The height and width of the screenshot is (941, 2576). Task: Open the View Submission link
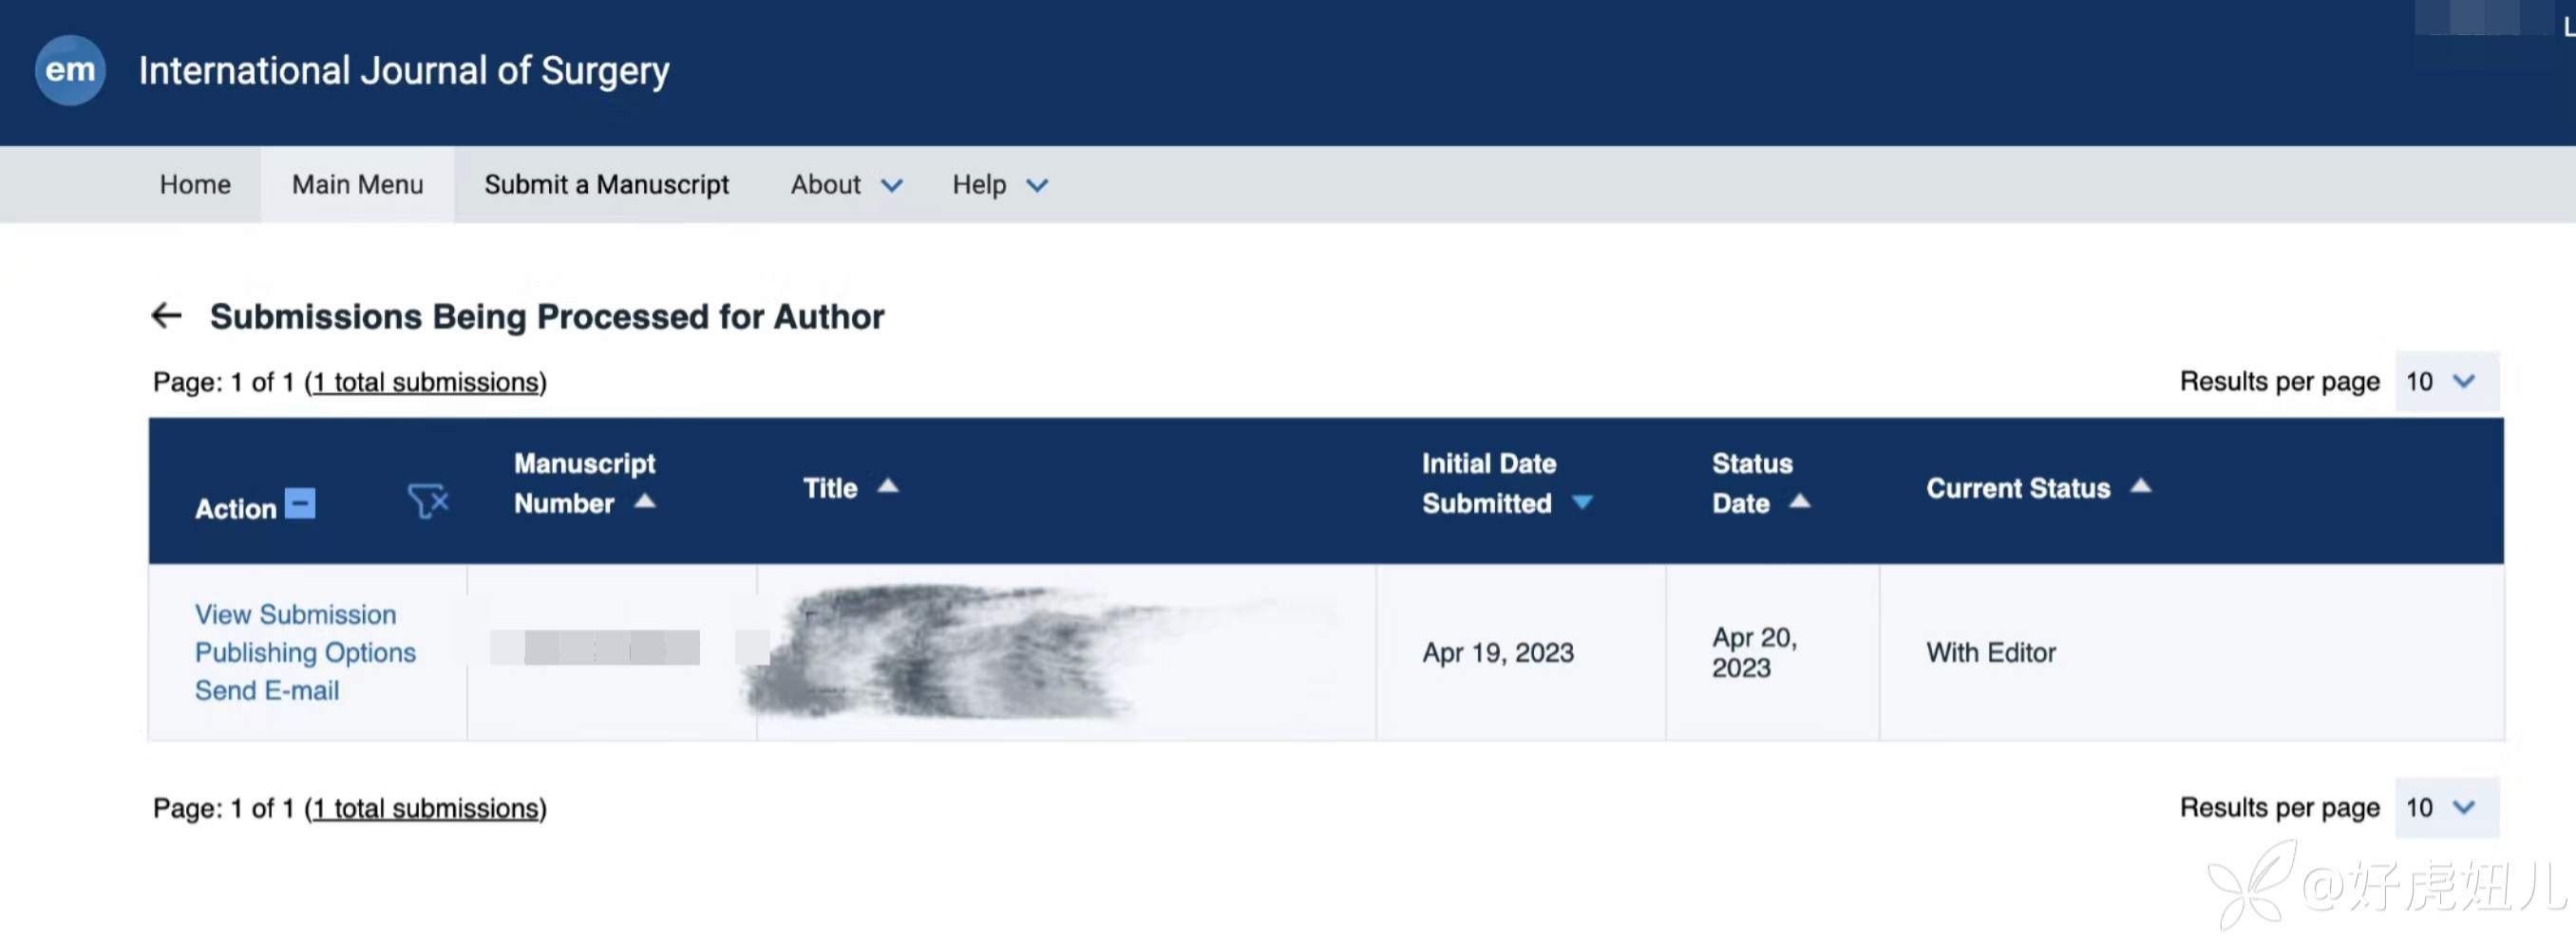[295, 614]
